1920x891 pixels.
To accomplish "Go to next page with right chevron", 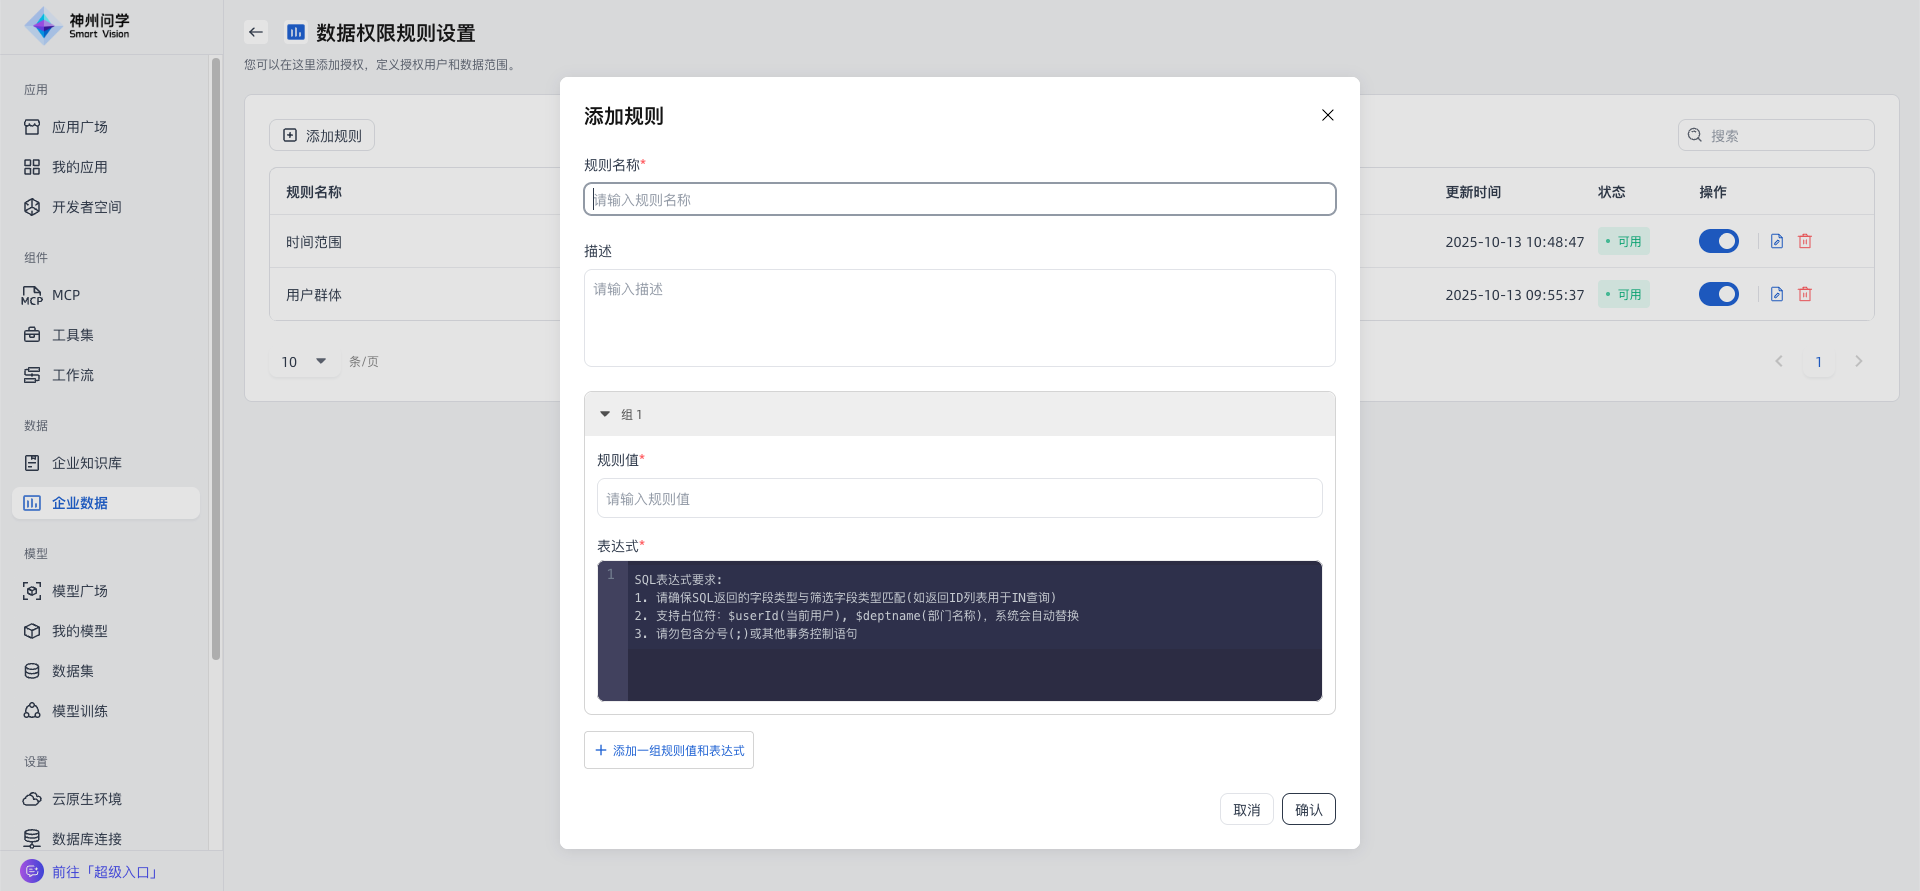I will [x=1858, y=361].
